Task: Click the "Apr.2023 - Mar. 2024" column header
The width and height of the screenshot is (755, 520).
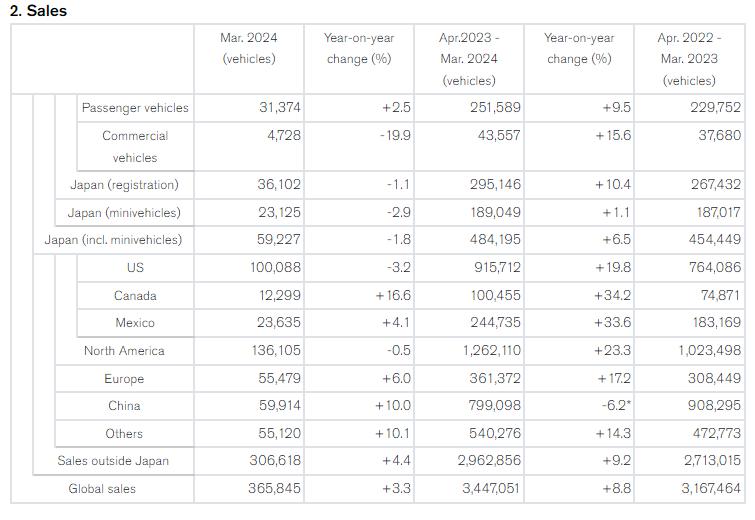Action: [x=468, y=58]
